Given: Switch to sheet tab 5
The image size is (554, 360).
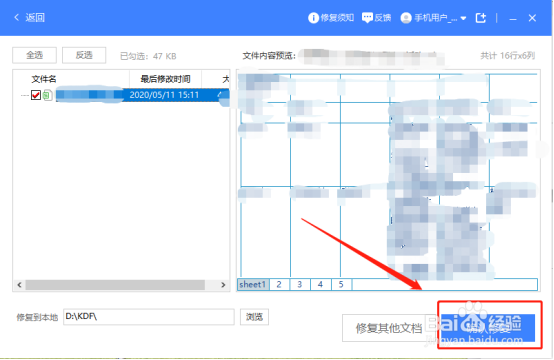Looking at the screenshot, I should click(341, 284).
